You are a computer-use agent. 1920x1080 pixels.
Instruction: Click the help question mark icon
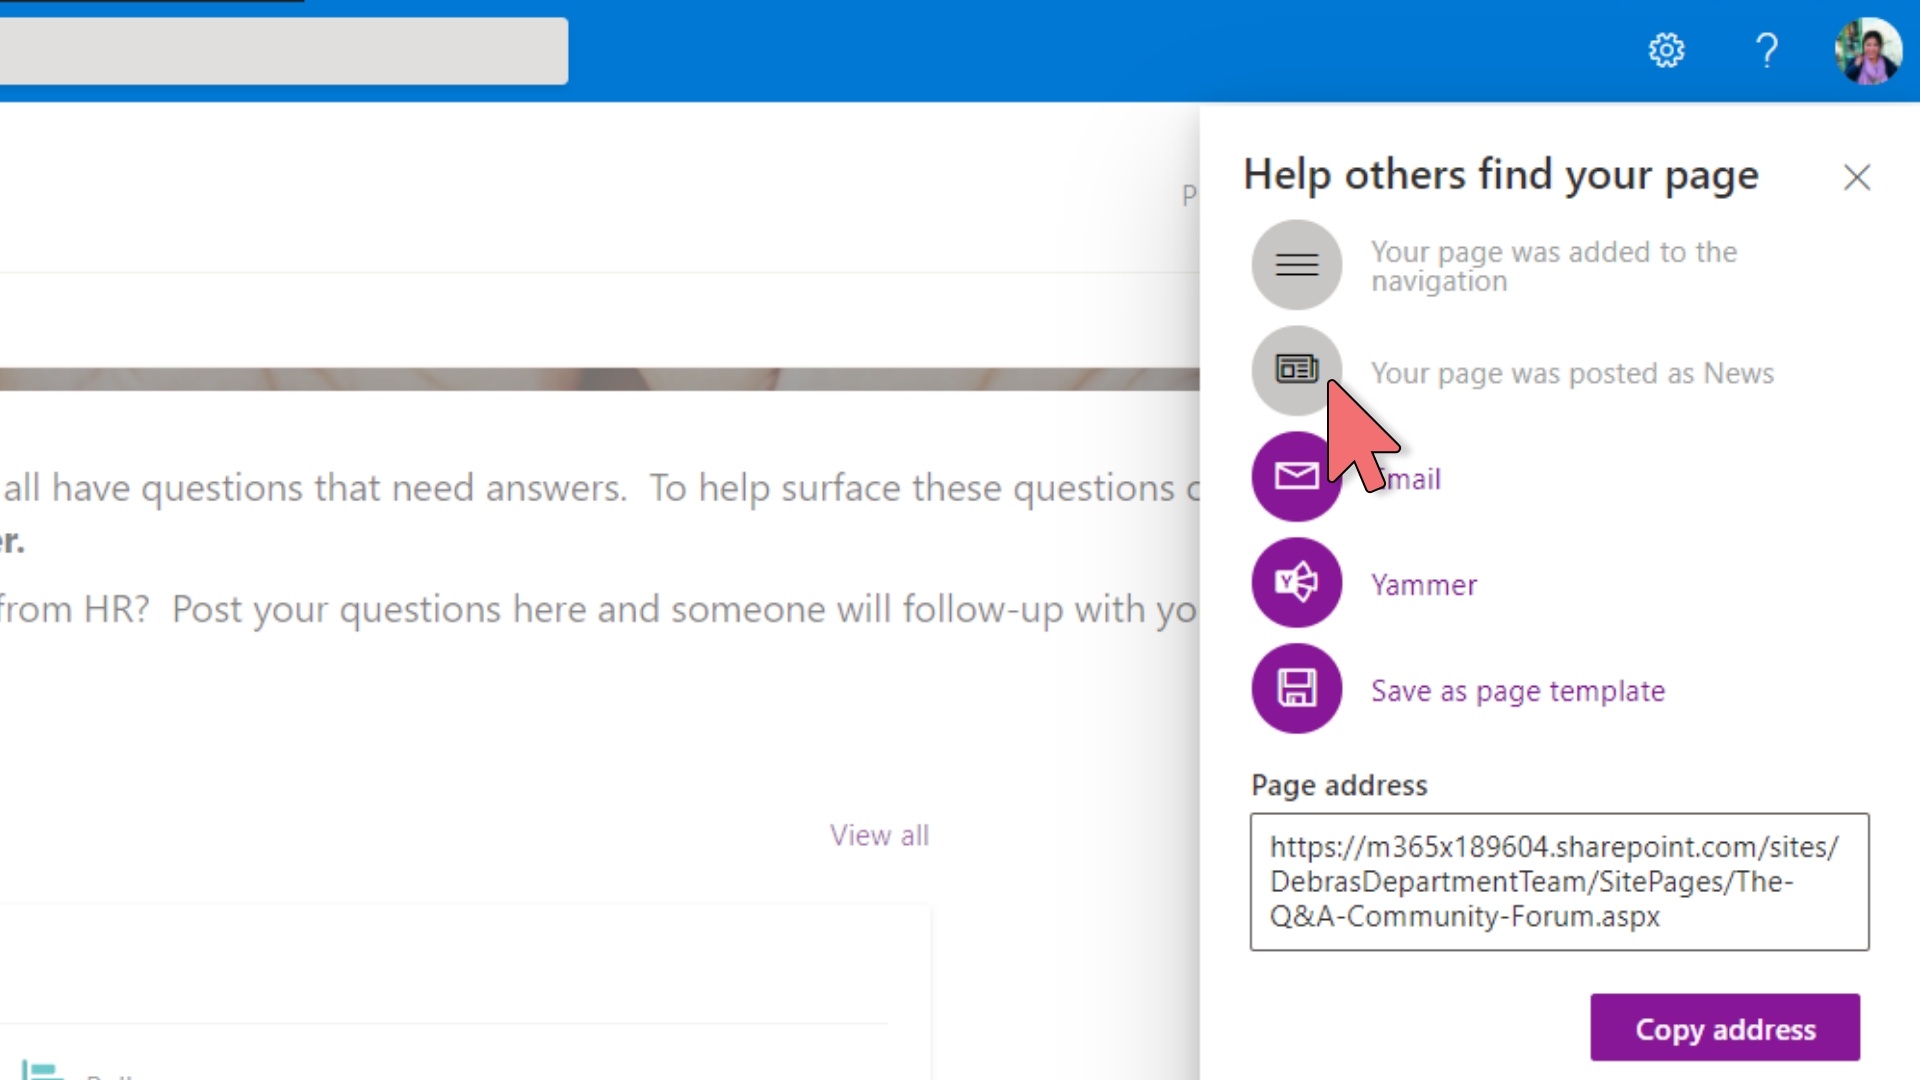pos(1766,51)
